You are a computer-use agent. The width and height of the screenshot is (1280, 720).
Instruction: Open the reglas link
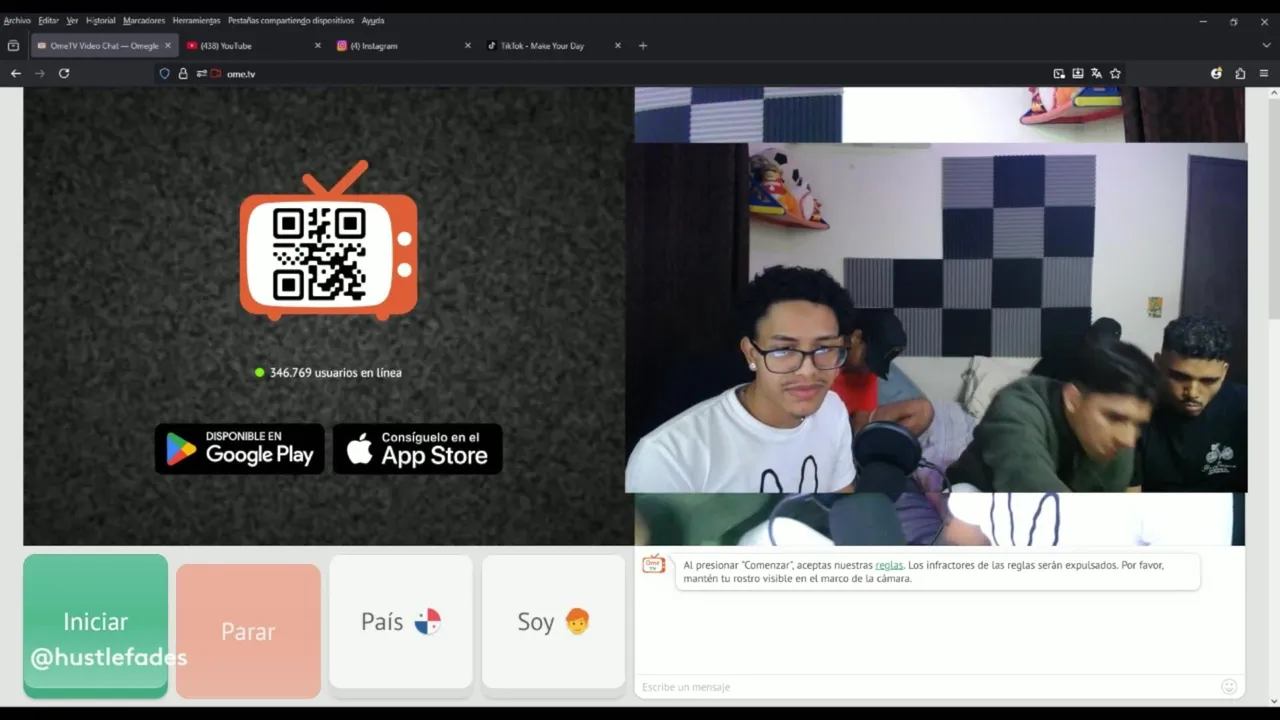pos(889,565)
